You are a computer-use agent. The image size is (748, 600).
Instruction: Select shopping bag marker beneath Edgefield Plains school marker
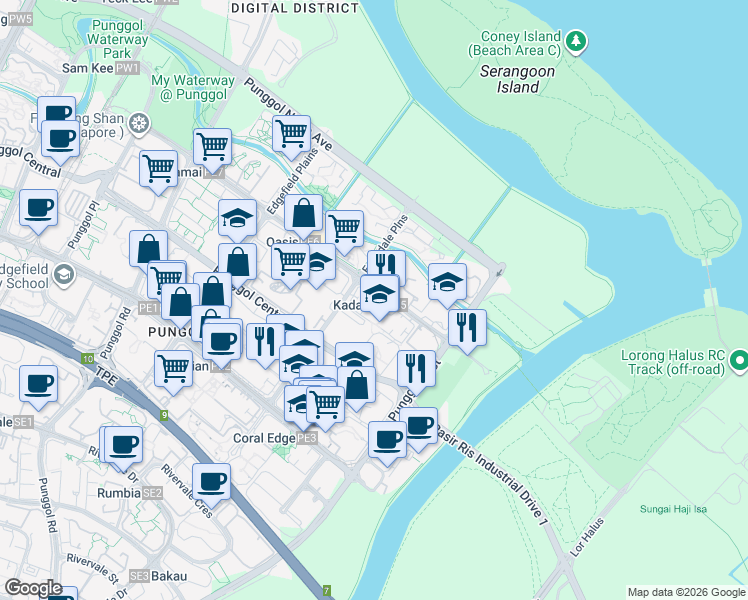[x=238, y=264]
